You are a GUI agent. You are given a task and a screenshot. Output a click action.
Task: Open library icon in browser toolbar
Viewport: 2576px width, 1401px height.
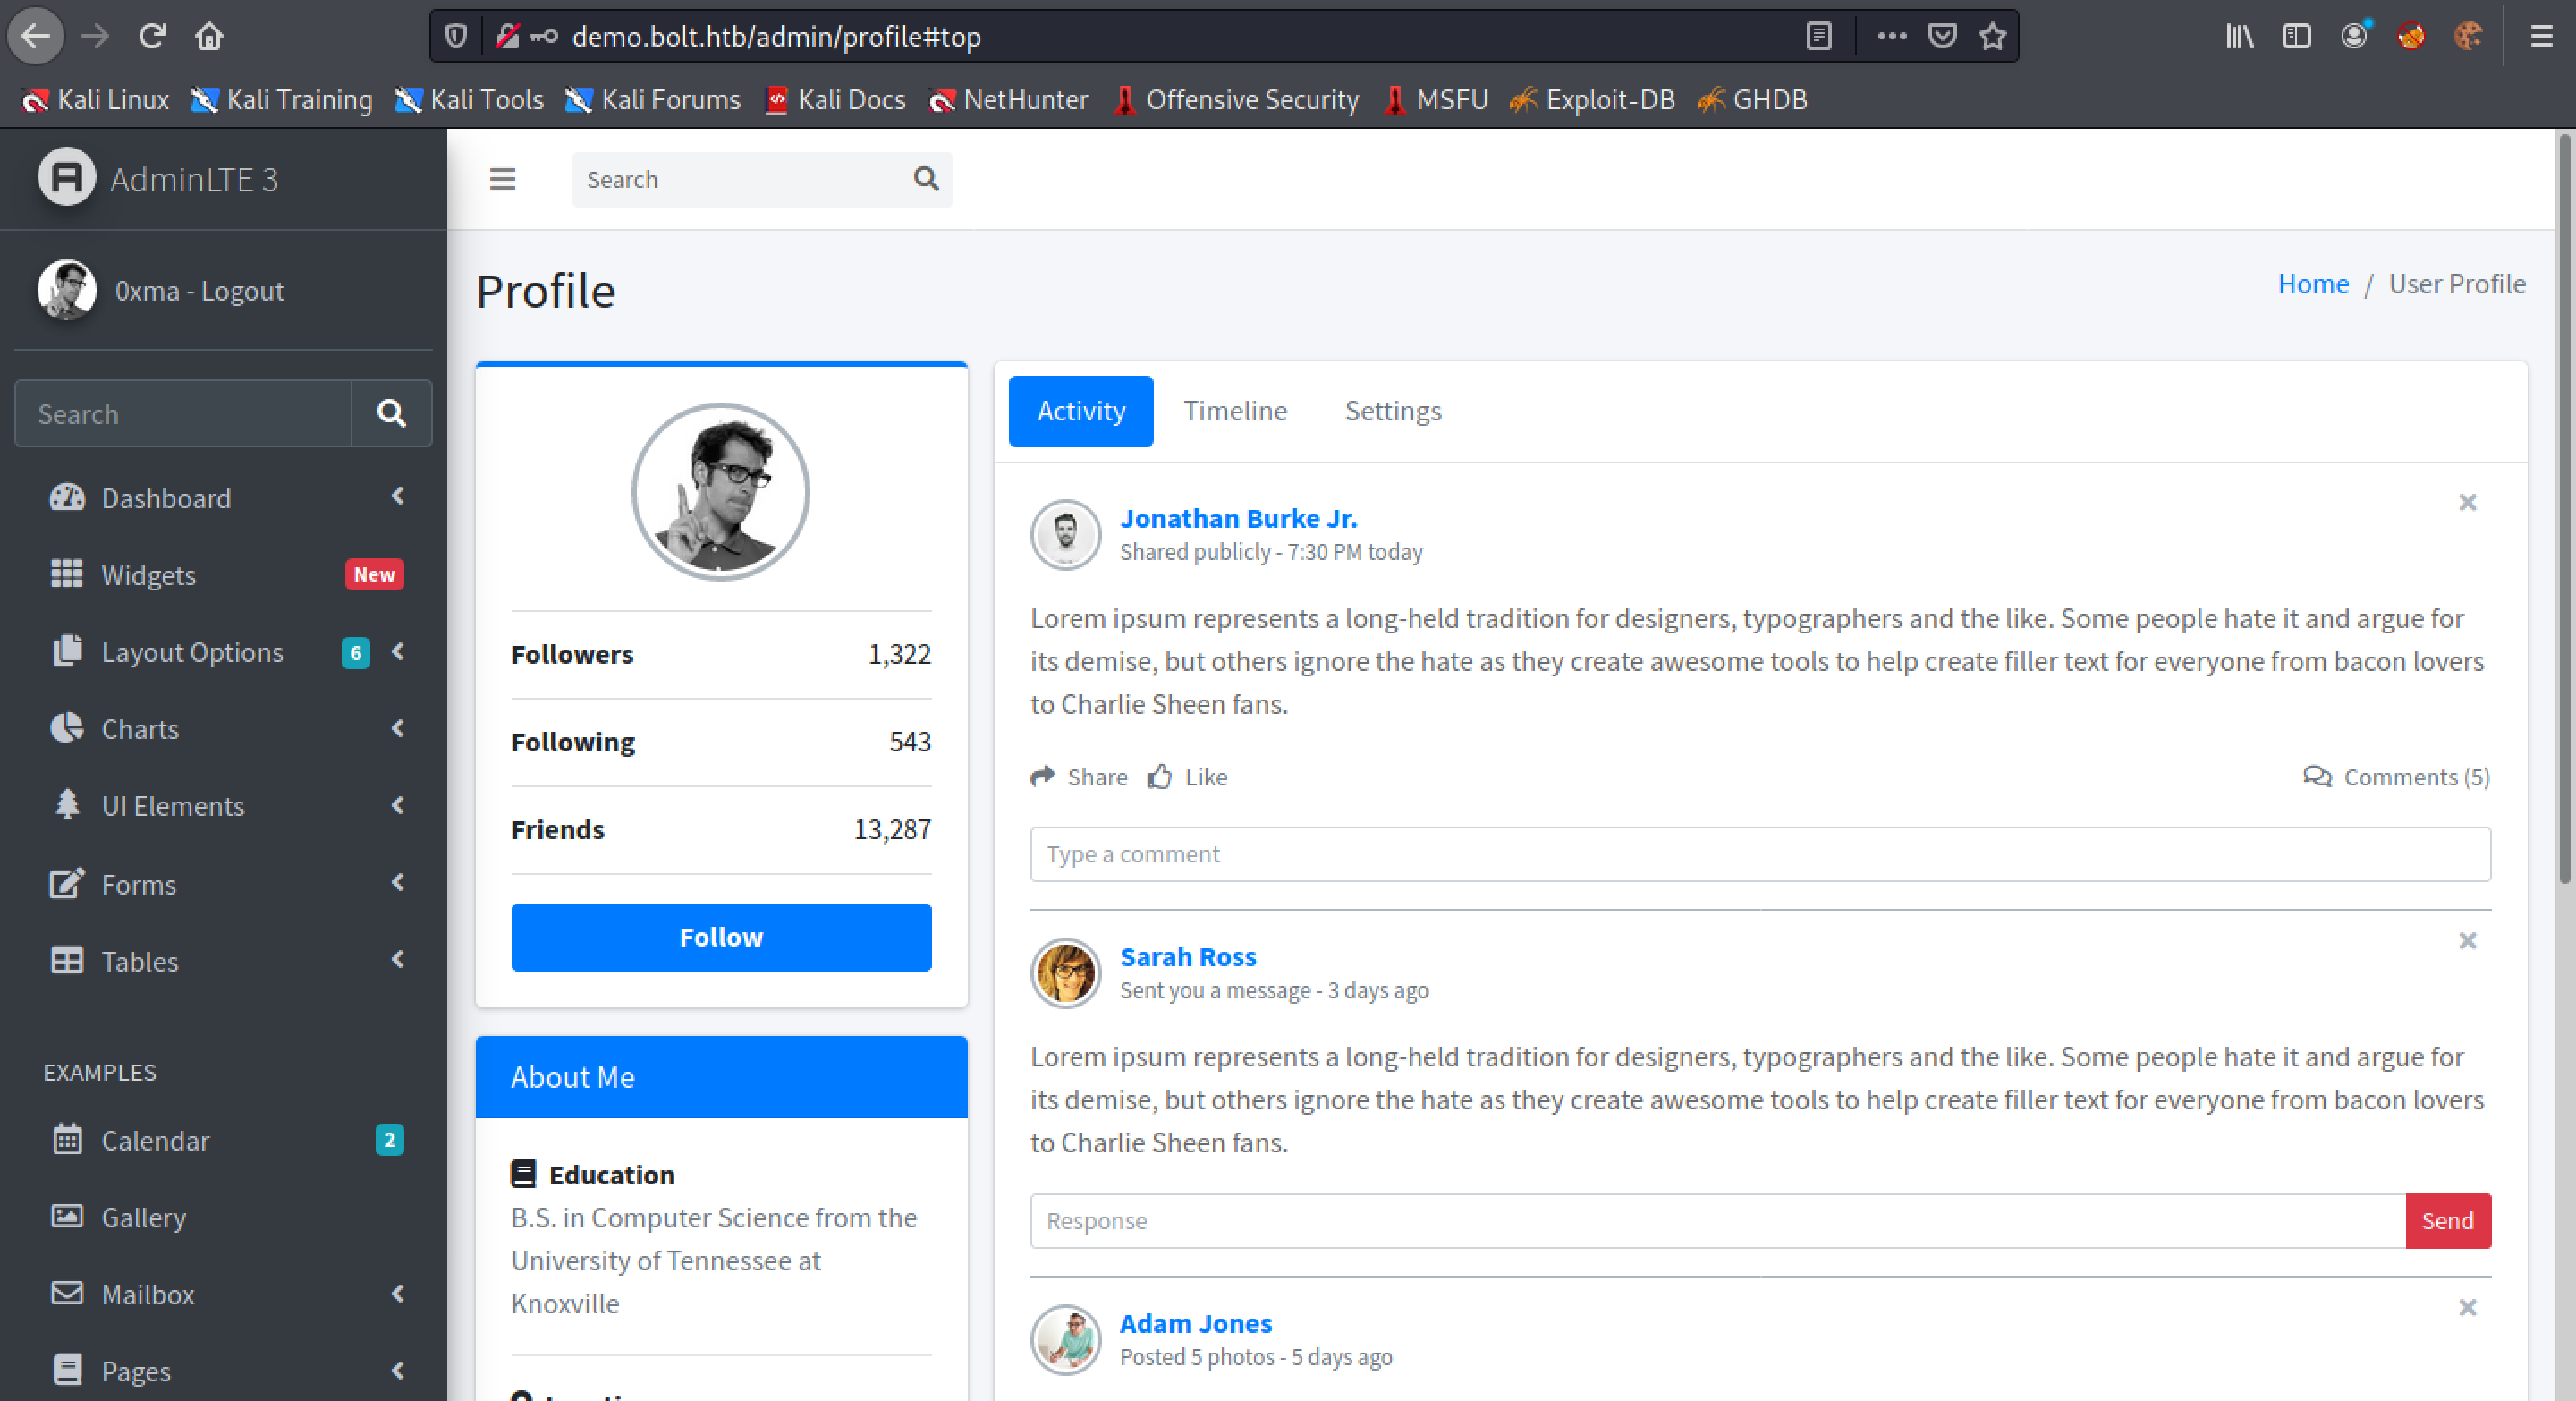coord(2240,37)
